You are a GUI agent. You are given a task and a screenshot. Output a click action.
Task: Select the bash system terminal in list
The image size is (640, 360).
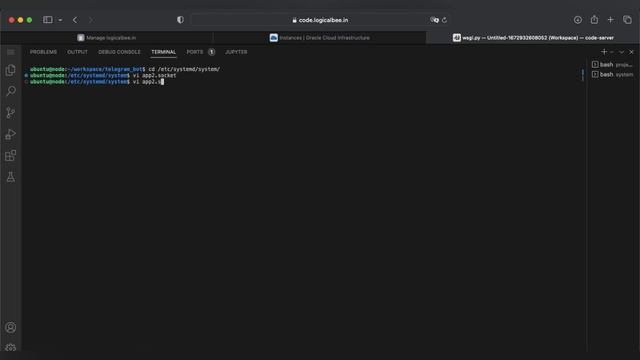tap(612, 74)
